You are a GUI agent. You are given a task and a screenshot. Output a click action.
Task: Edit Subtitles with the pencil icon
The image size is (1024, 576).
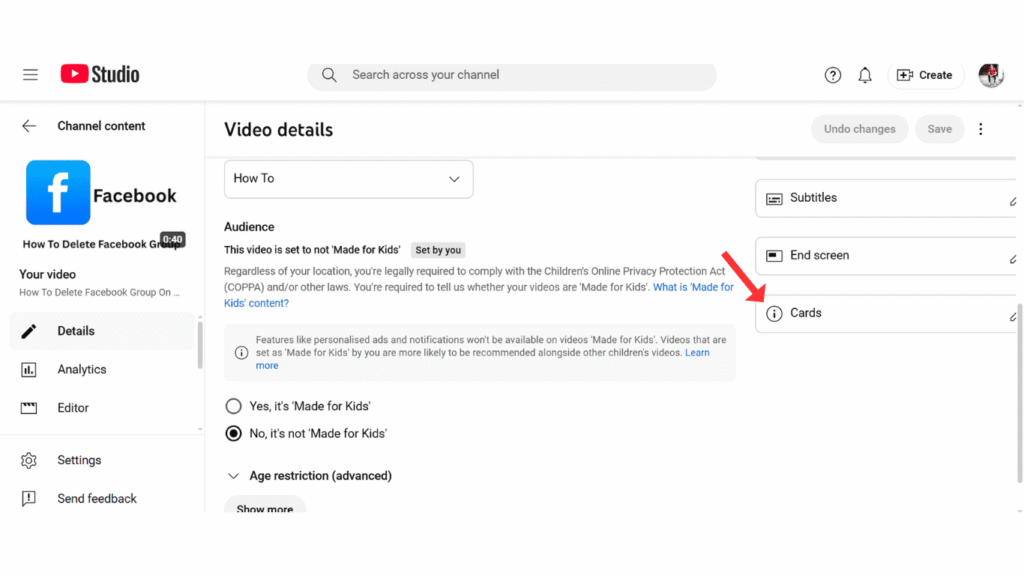tap(1013, 201)
